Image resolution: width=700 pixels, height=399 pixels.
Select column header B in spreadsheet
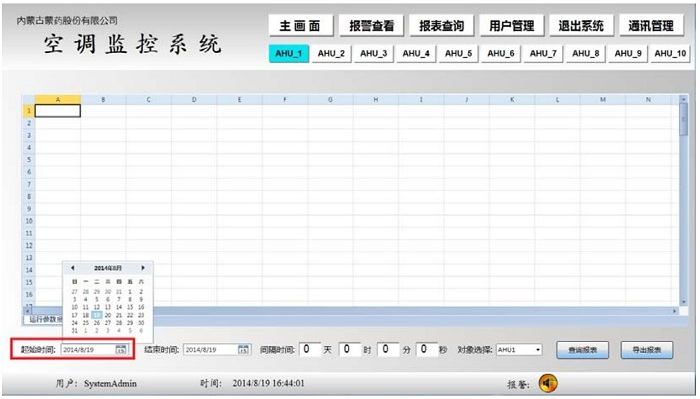pyautogui.click(x=103, y=100)
